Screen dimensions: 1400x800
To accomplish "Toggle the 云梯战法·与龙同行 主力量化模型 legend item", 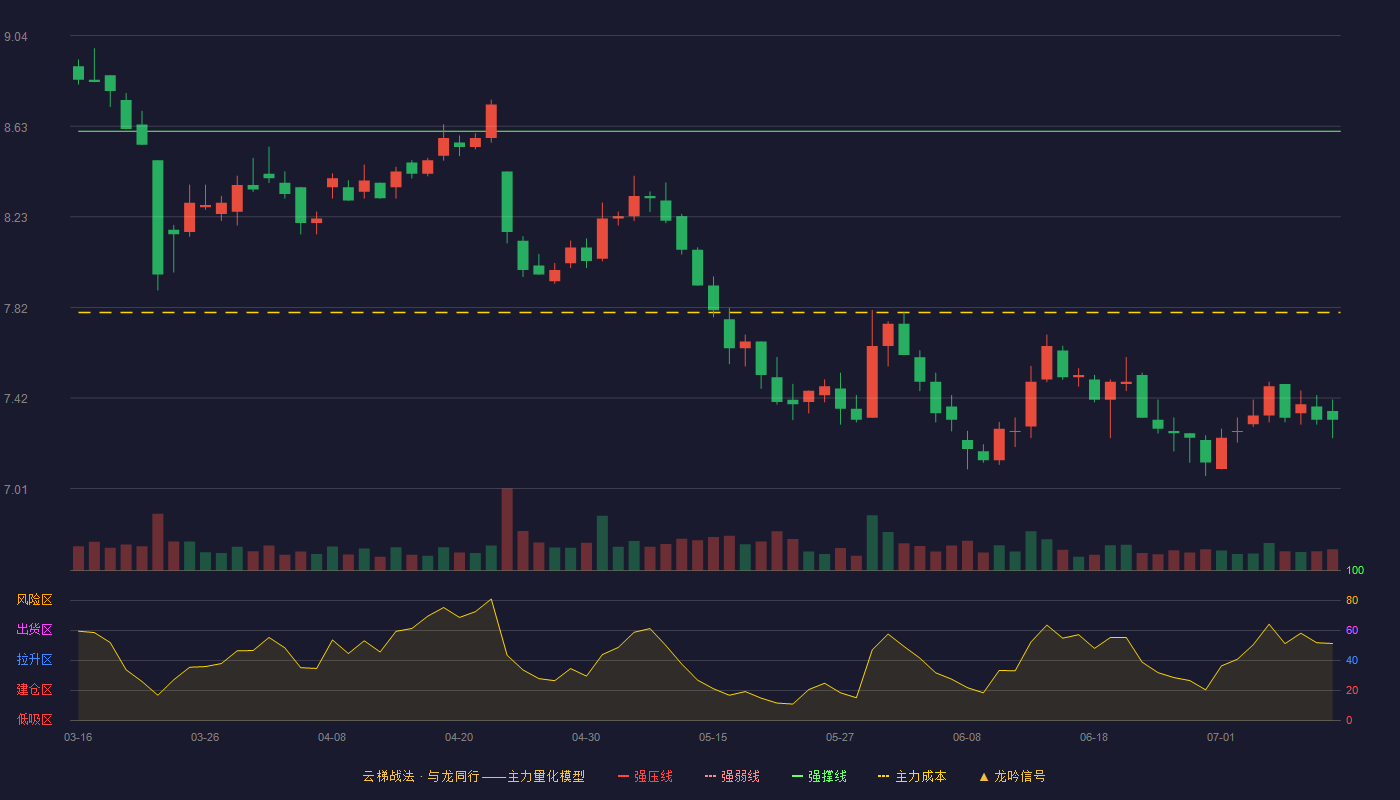I will [x=474, y=776].
